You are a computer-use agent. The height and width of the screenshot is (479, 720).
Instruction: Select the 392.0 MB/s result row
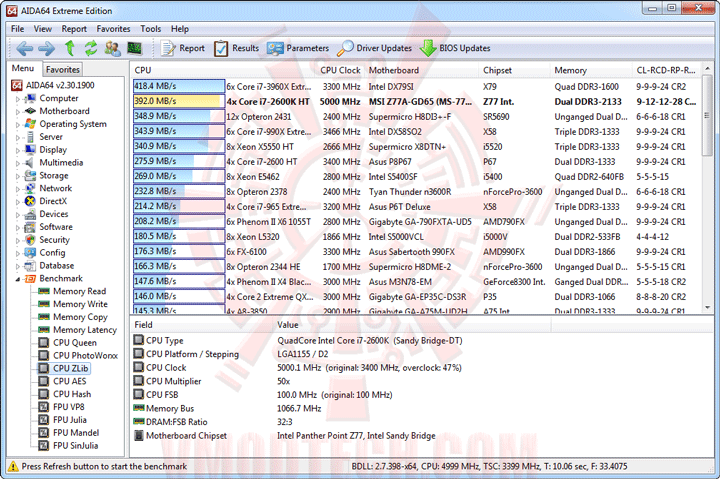(x=416, y=101)
